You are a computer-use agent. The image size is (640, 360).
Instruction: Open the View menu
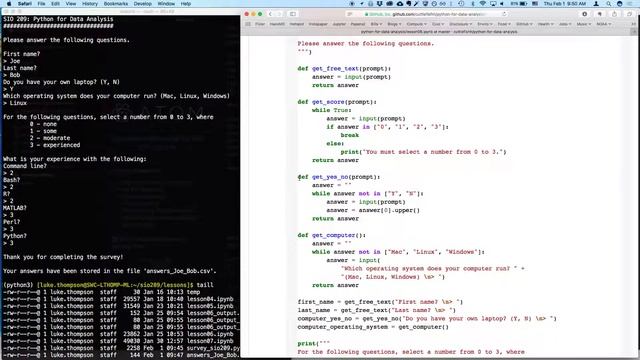[x=71, y=4]
